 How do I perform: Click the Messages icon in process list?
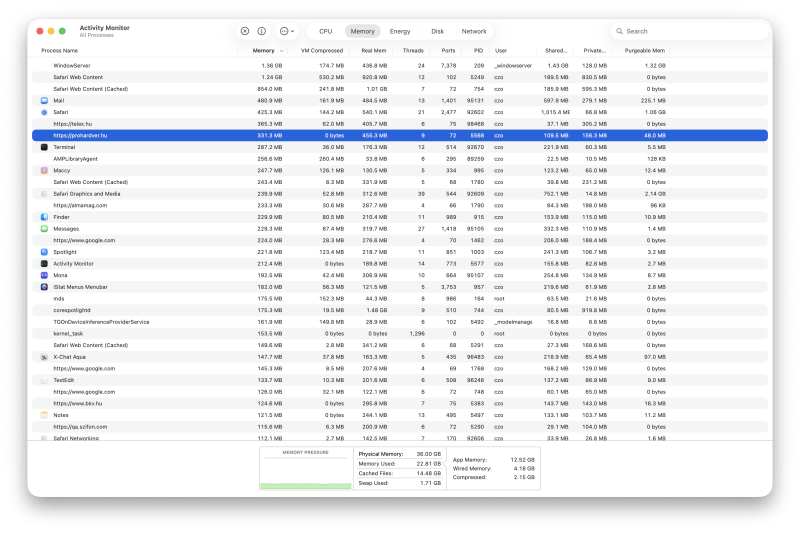click(44, 229)
